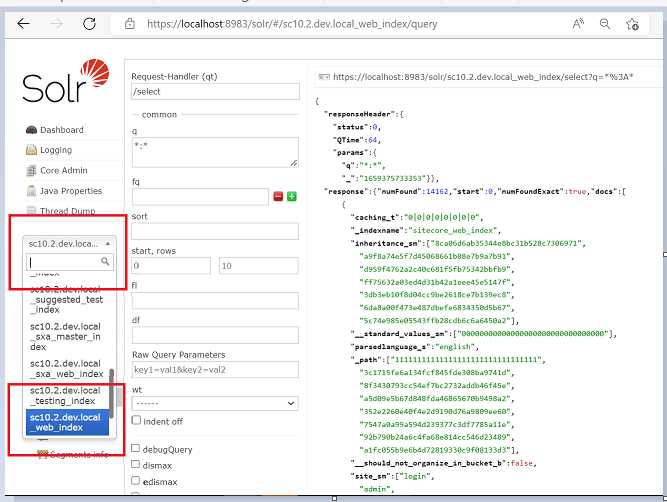Select sc10.2.dev.local_suggested_test_index core
667x502 pixels.
pos(67,299)
